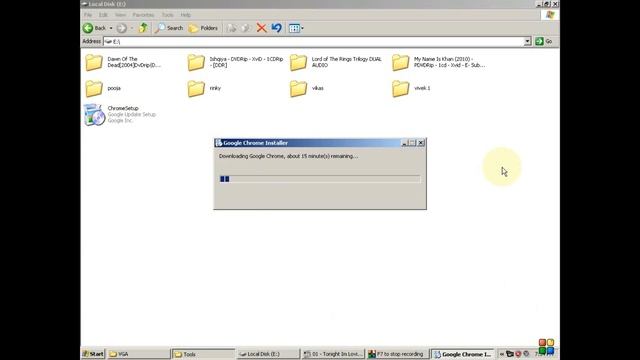
Task: Click 'F7 to stop recording' taskbar item
Action: [398, 354]
